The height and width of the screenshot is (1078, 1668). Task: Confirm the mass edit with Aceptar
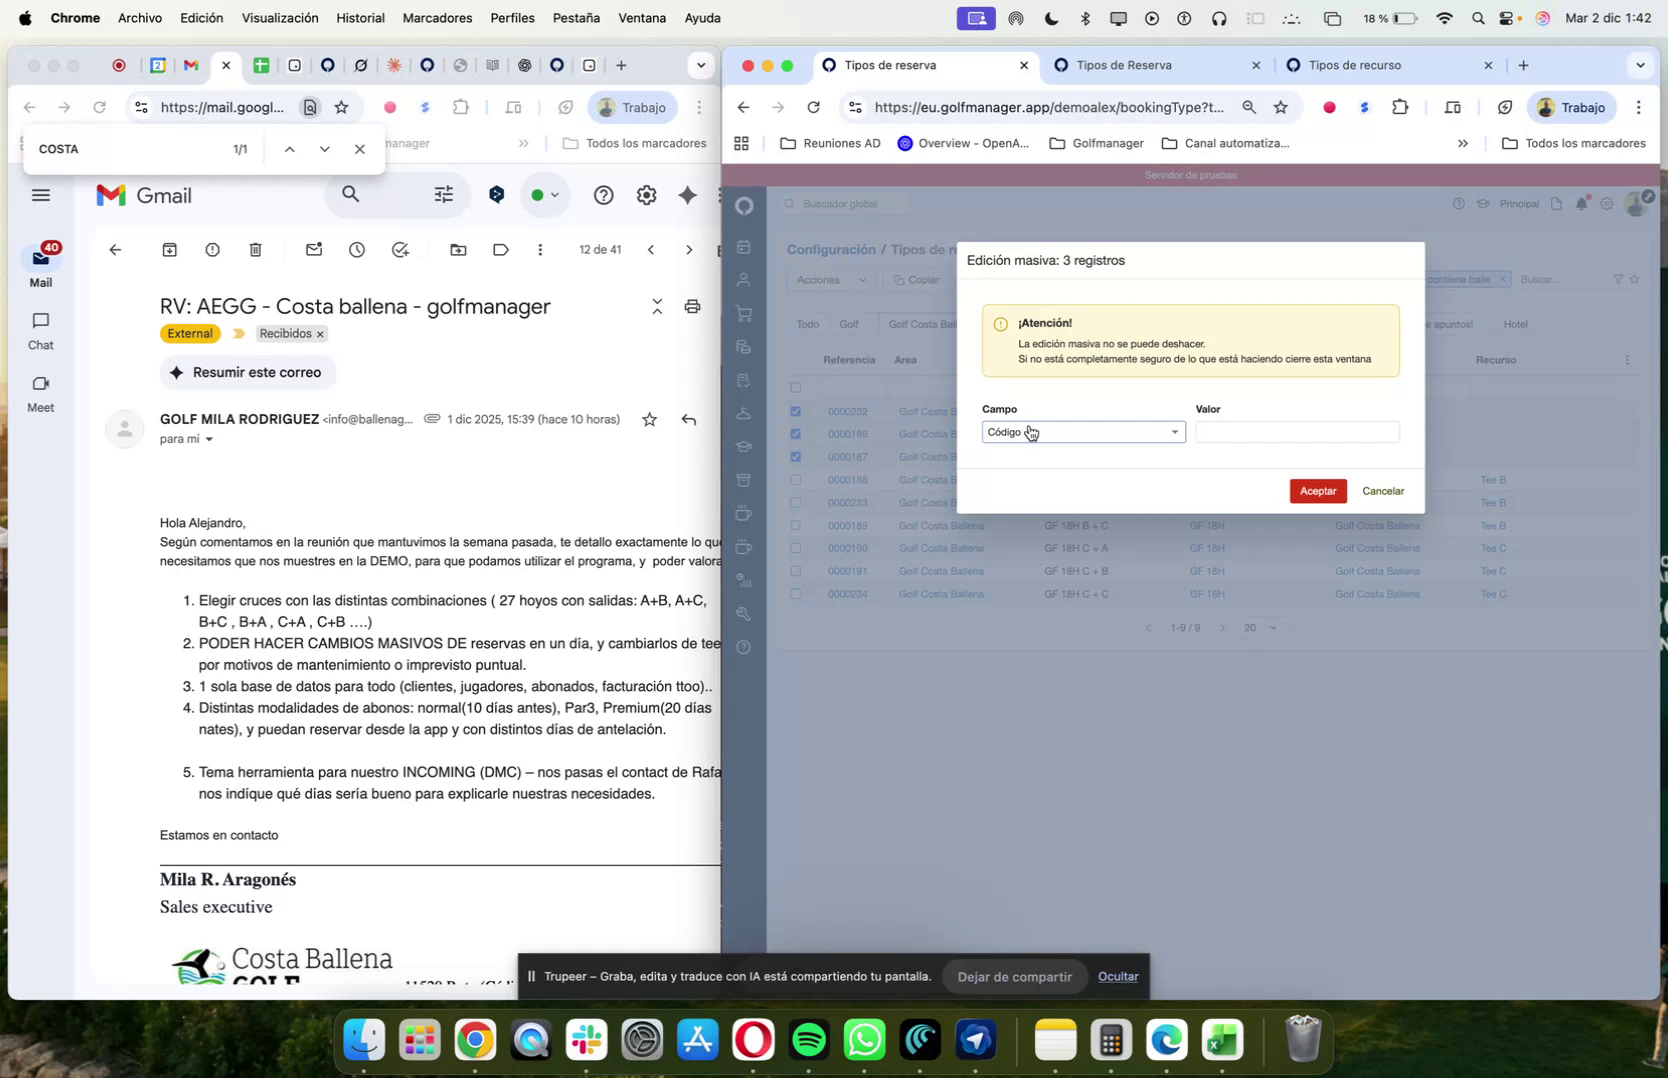1317,491
